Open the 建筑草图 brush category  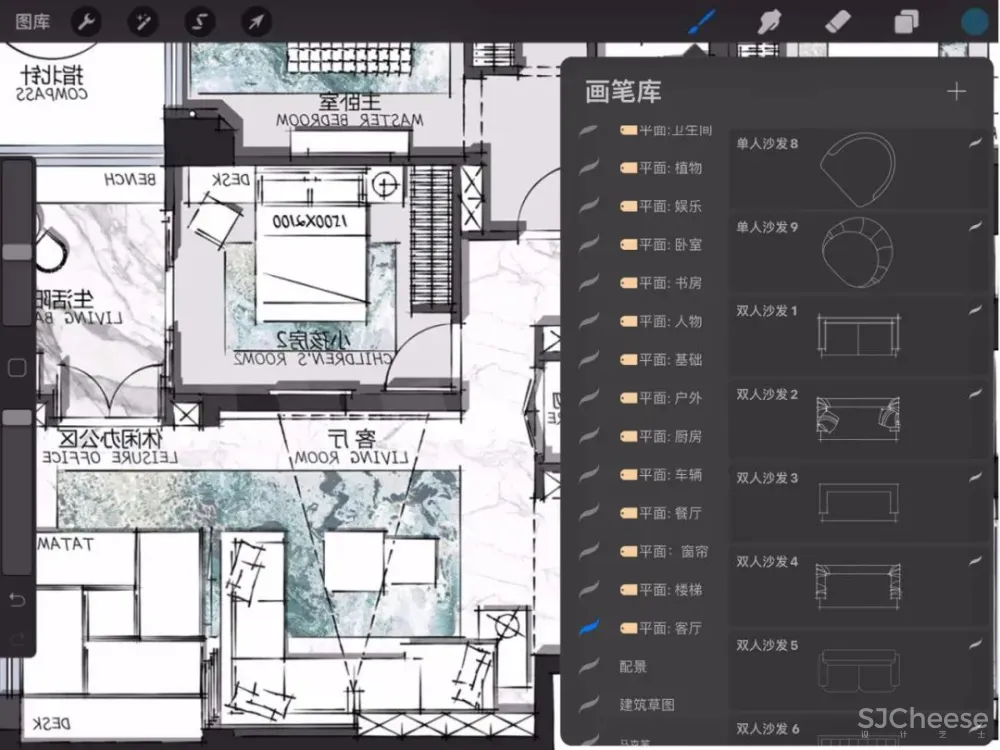647,705
